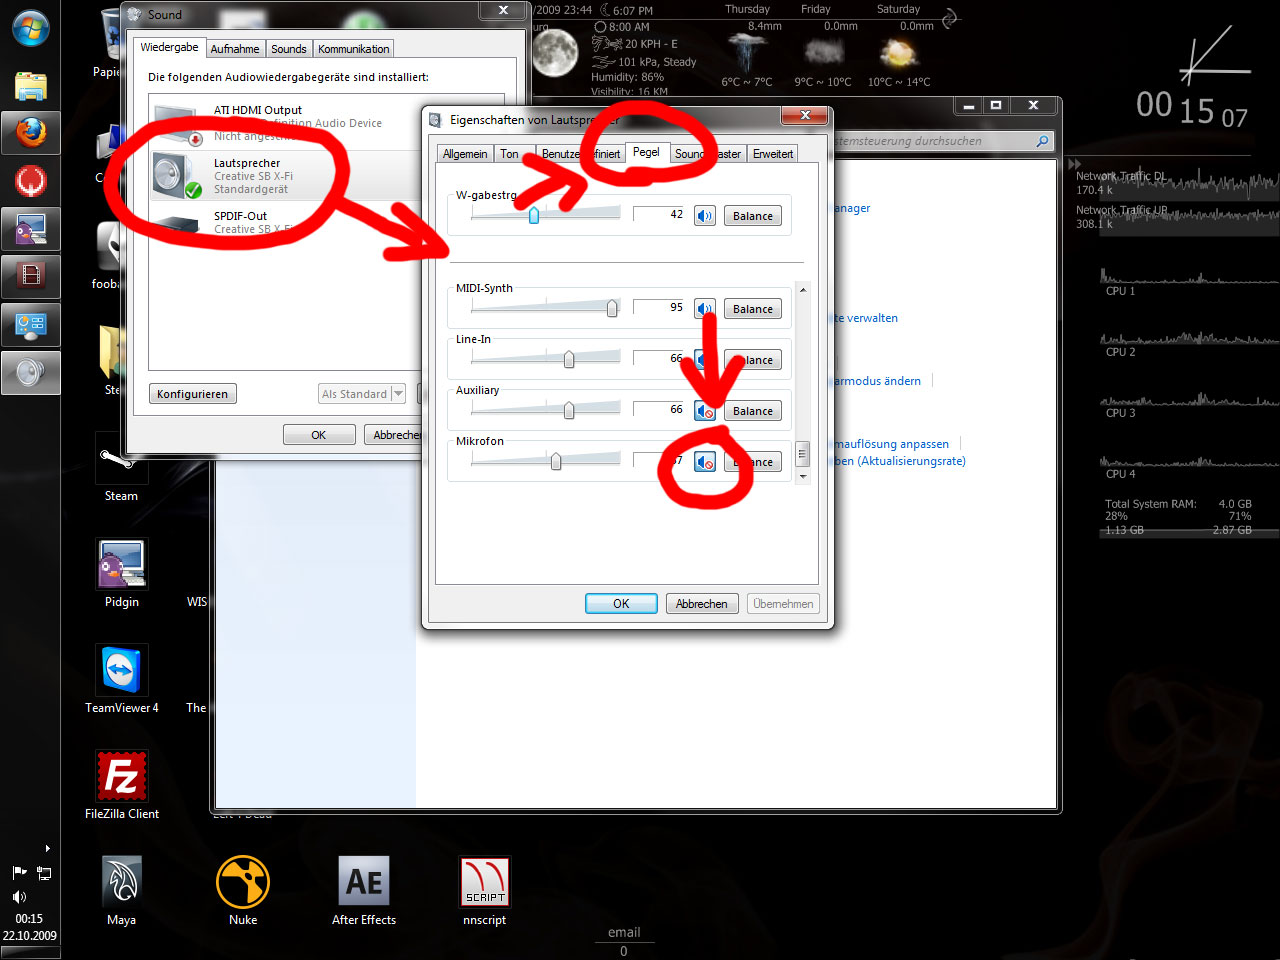Select the SPDIF-Out playback device
1280x960 pixels.
[240, 222]
